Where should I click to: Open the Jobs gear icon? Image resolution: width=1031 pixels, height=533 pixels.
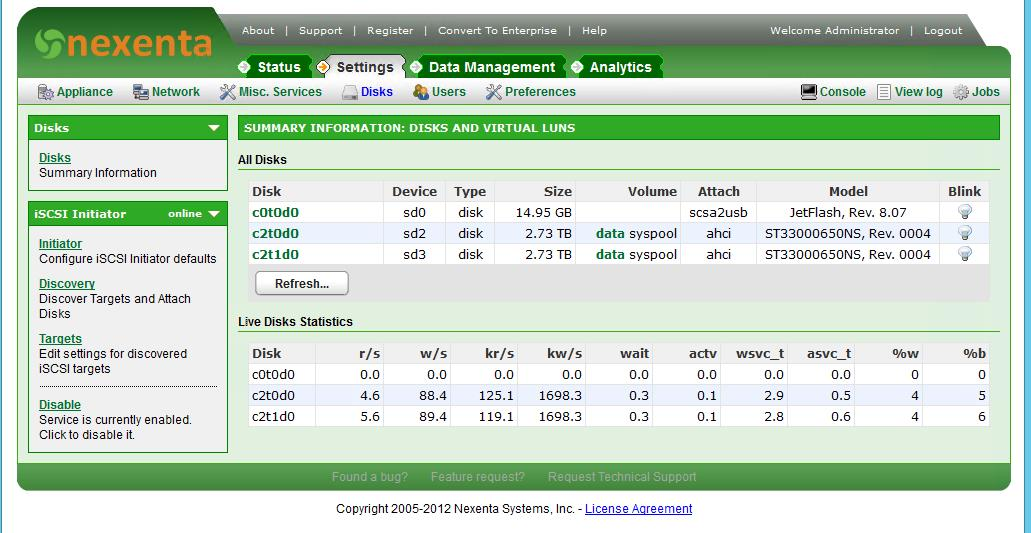tap(961, 92)
